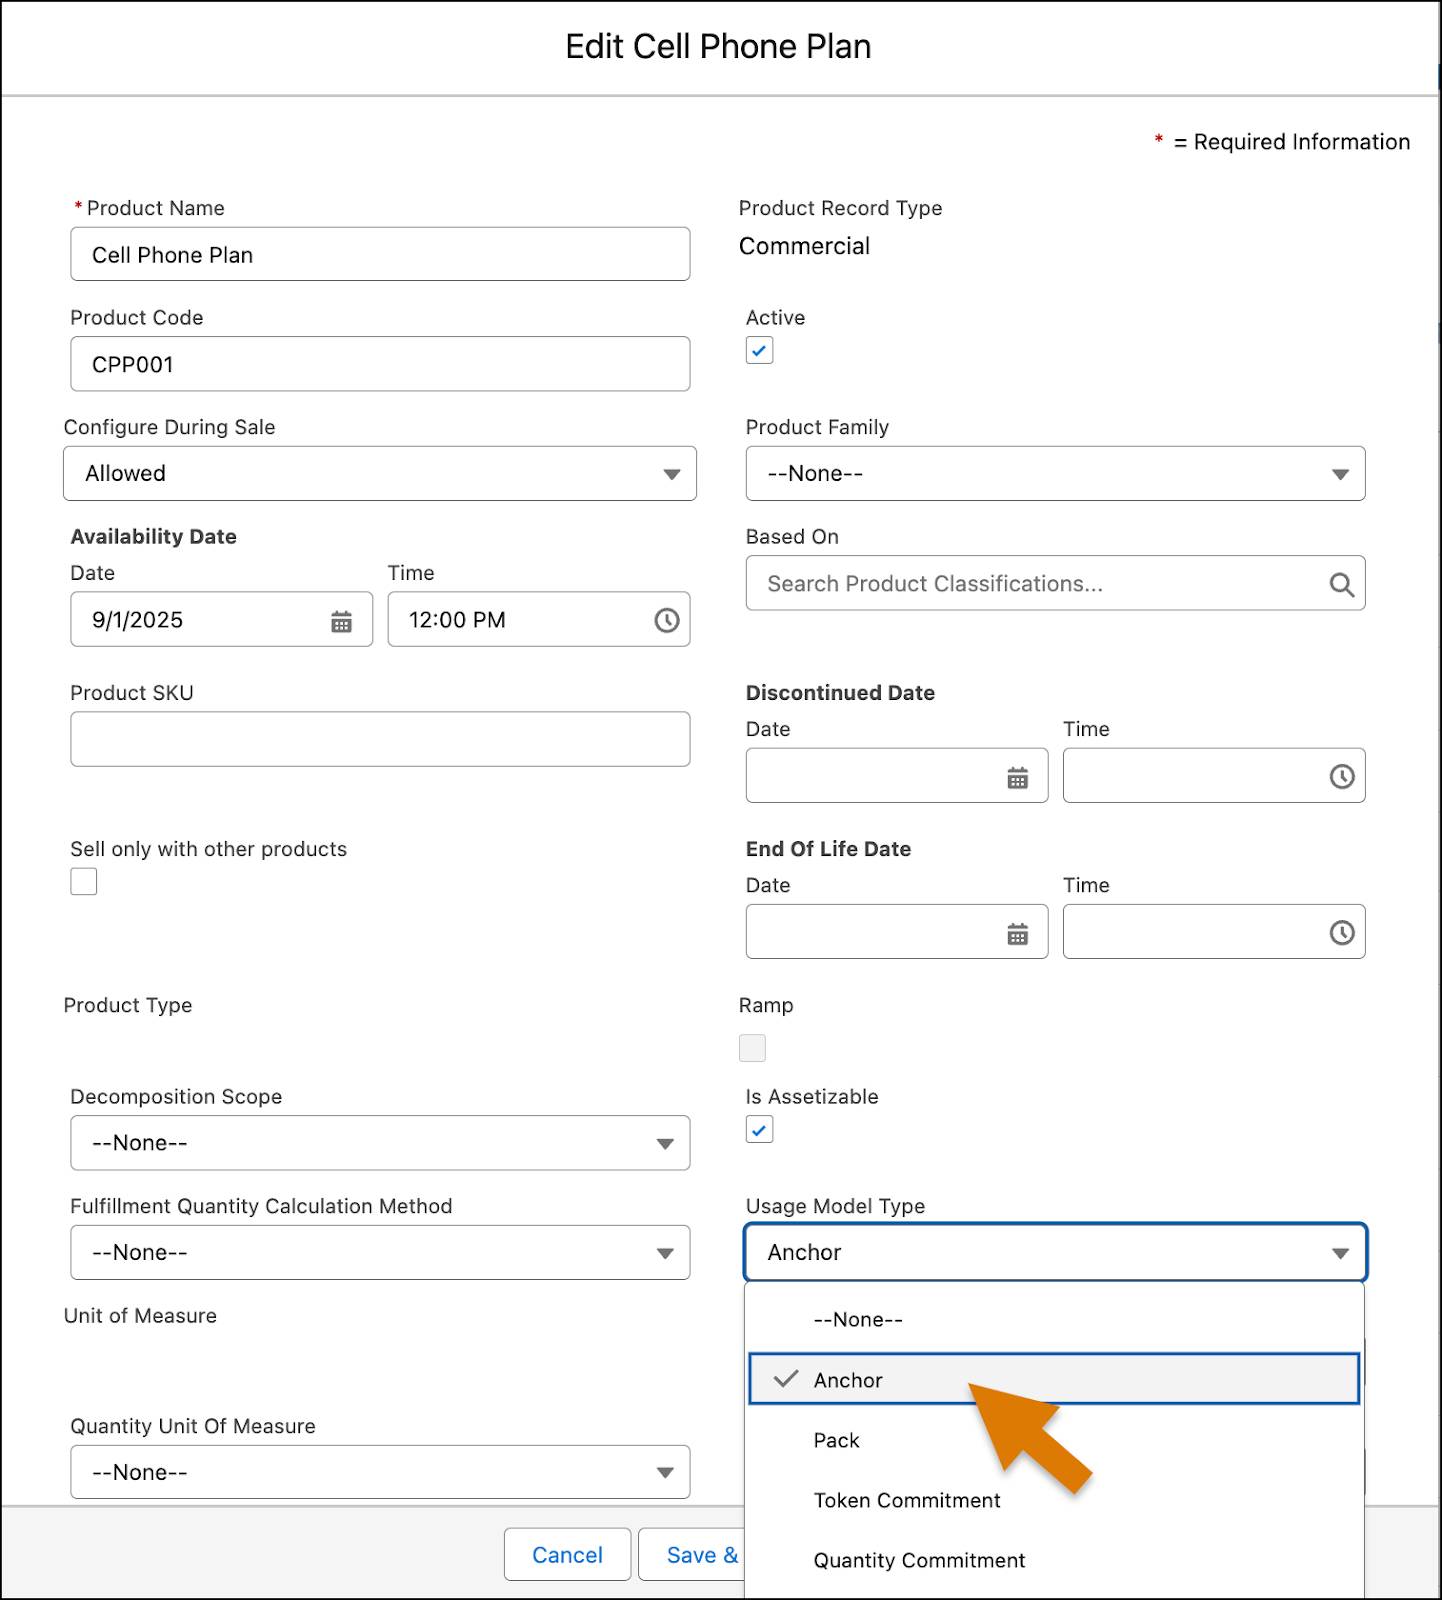
Task: Focus the Search Product Classifications field
Action: click(x=1055, y=584)
